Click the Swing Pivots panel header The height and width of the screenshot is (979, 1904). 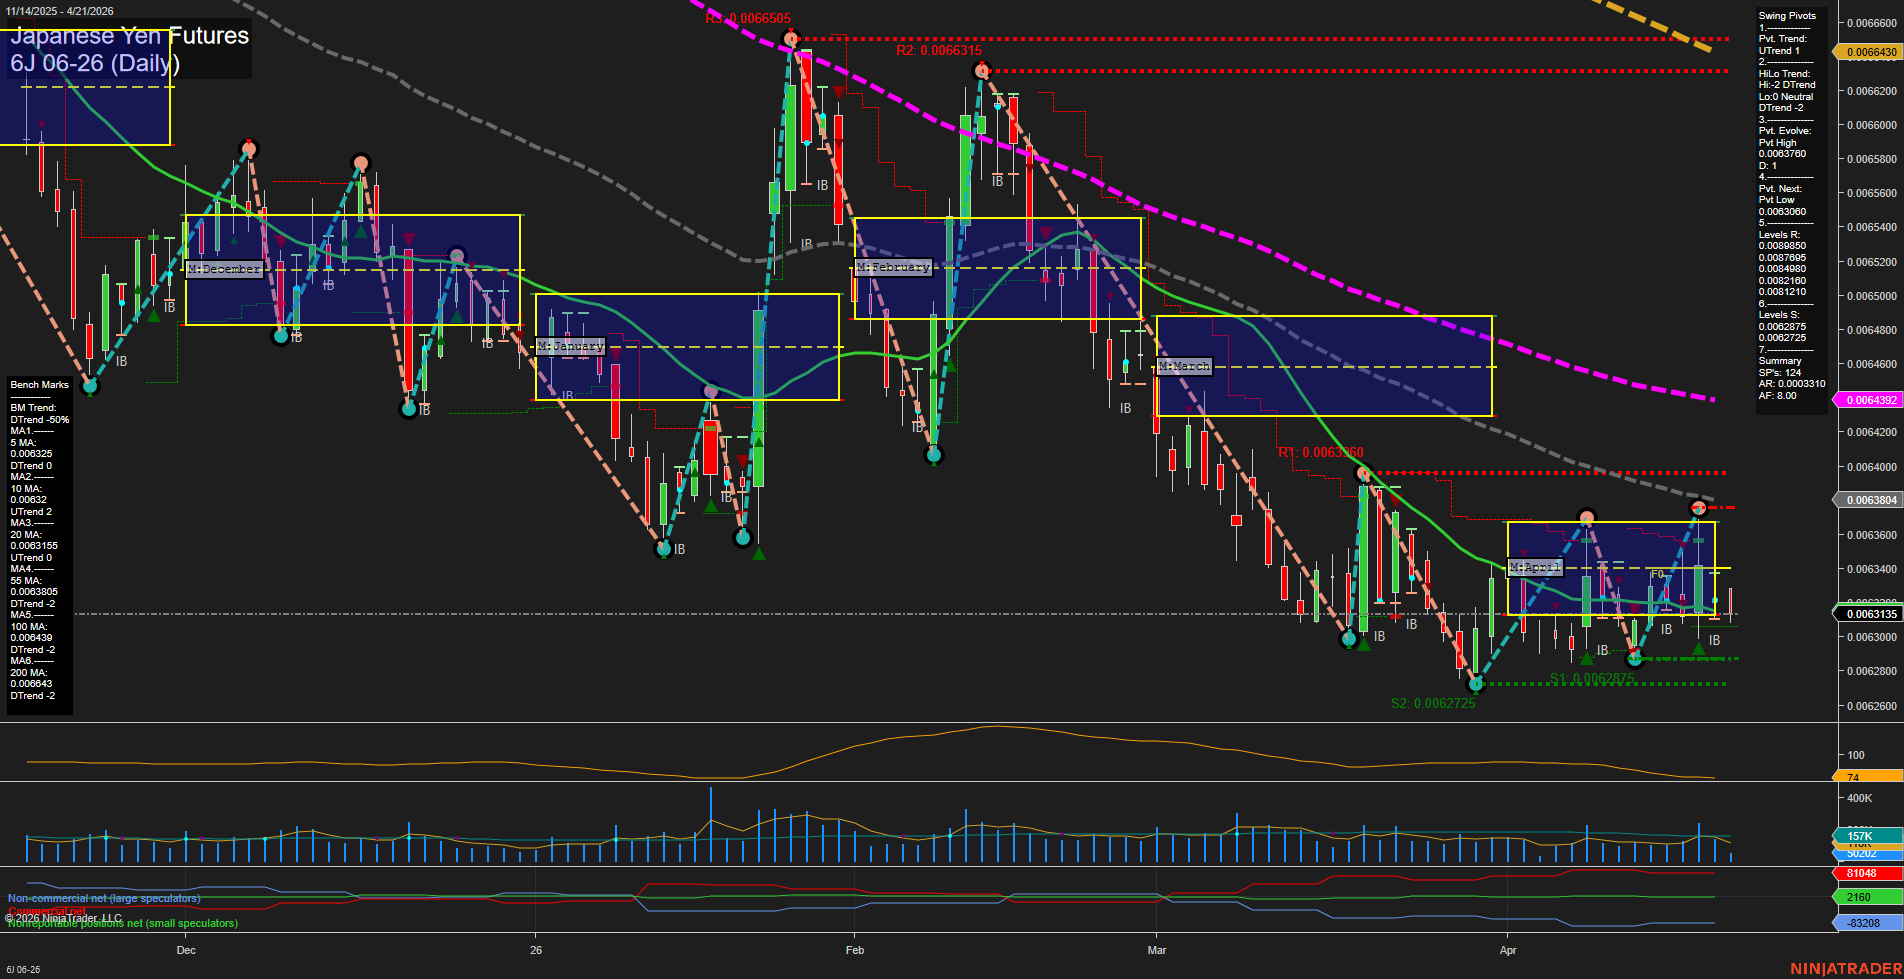[x=1786, y=15]
